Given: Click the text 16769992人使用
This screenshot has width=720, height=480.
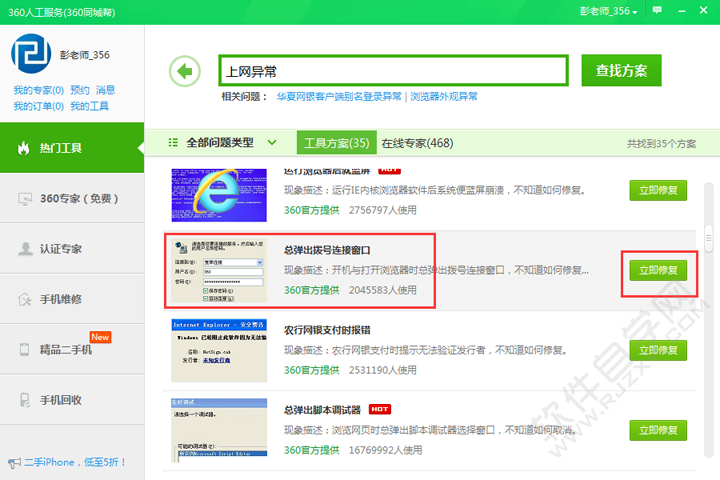Looking at the screenshot, I should (386, 450).
